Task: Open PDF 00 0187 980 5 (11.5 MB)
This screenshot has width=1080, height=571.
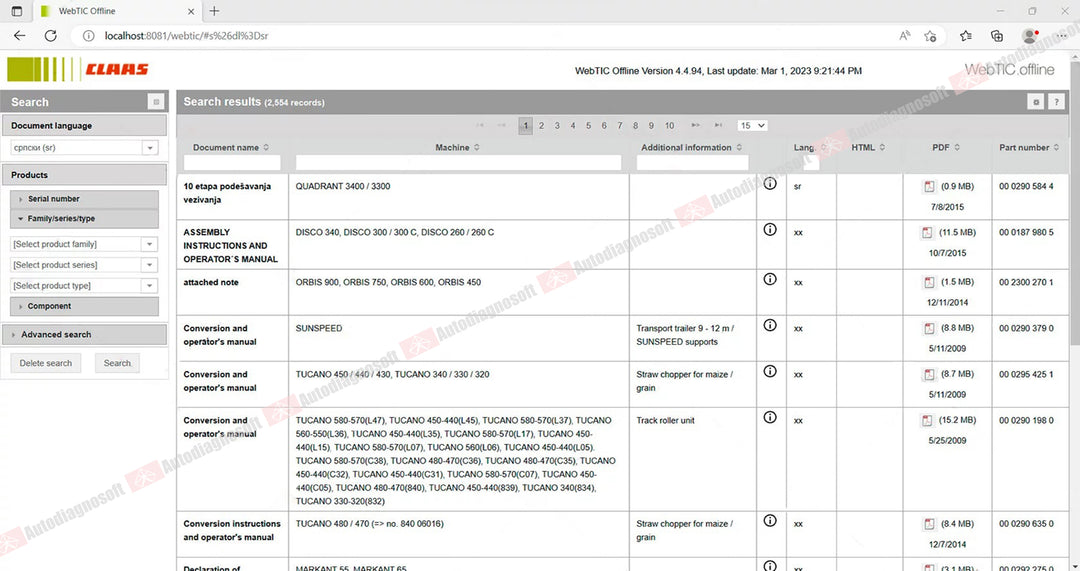Action: [x=927, y=233]
